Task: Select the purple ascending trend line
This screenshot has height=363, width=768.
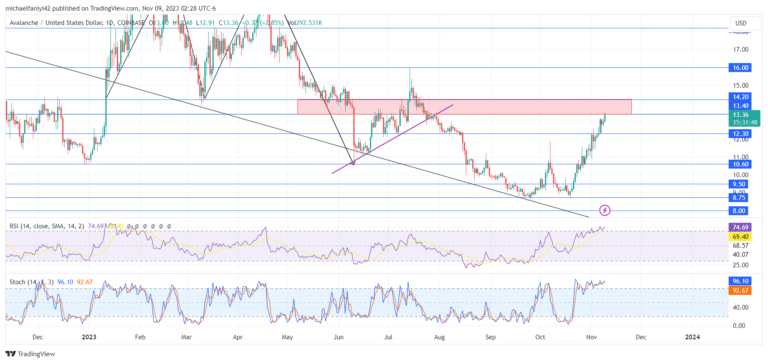Action: click(x=392, y=139)
